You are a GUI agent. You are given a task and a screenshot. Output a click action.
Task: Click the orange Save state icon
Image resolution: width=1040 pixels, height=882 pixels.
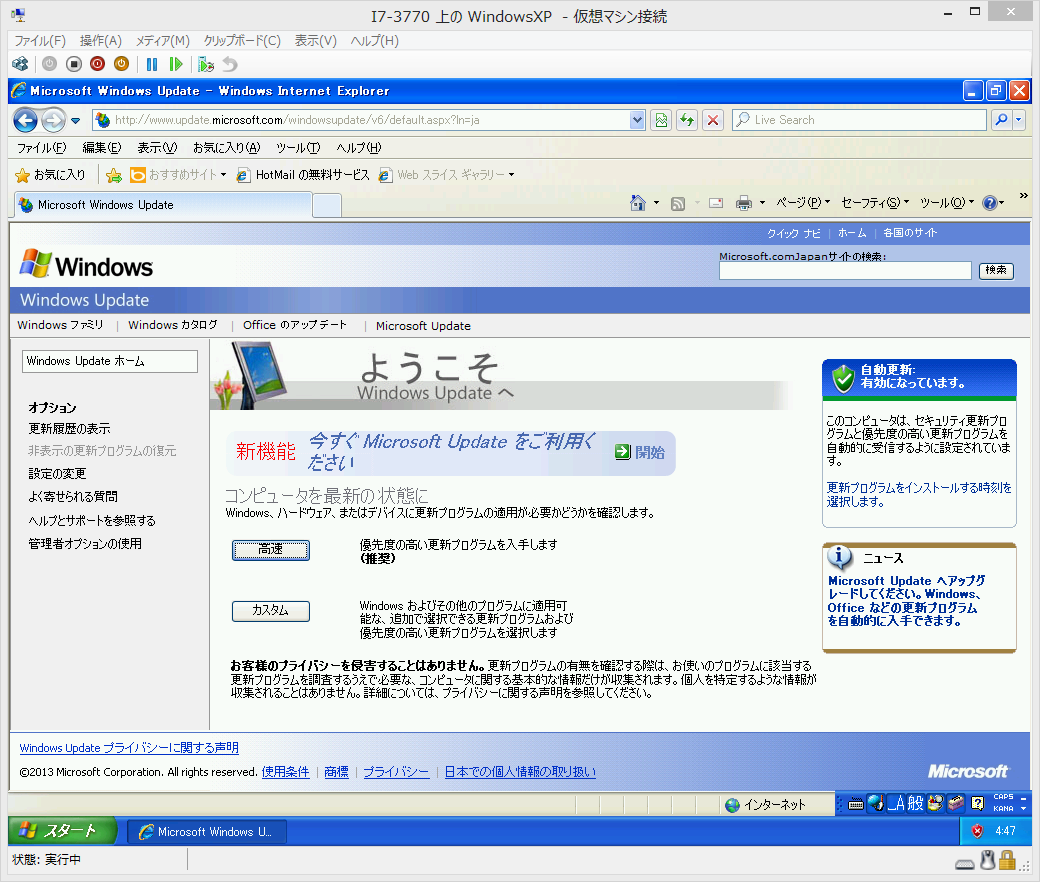[x=121, y=64]
